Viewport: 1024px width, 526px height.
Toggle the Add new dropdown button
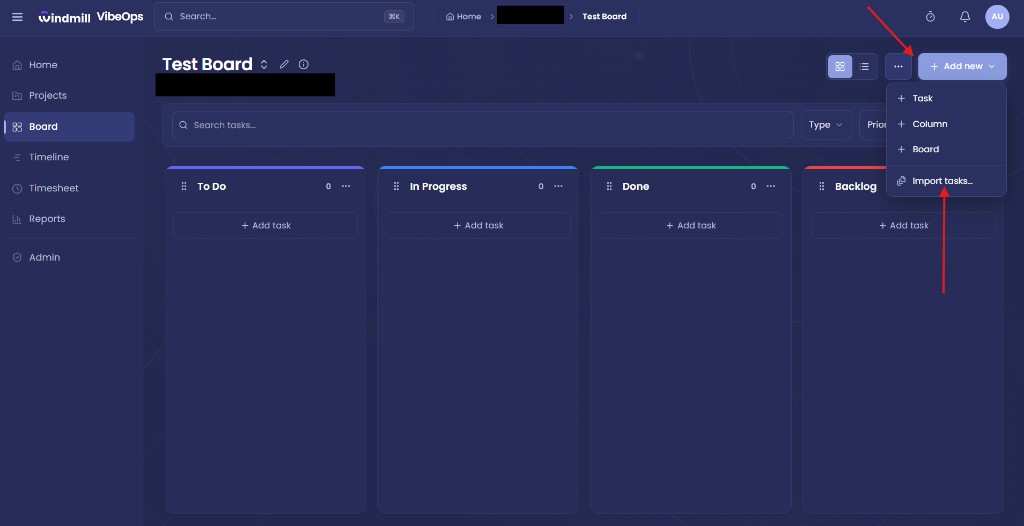click(962, 66)
